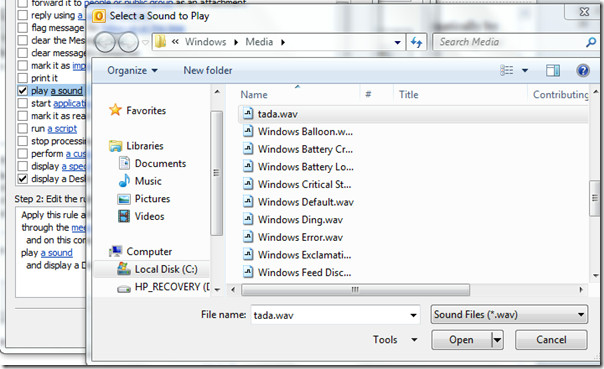604x369 pixels.
Task: Click the file list vertical scrollbar thumb
Action: pyautogui.click(x=595, y=198)
